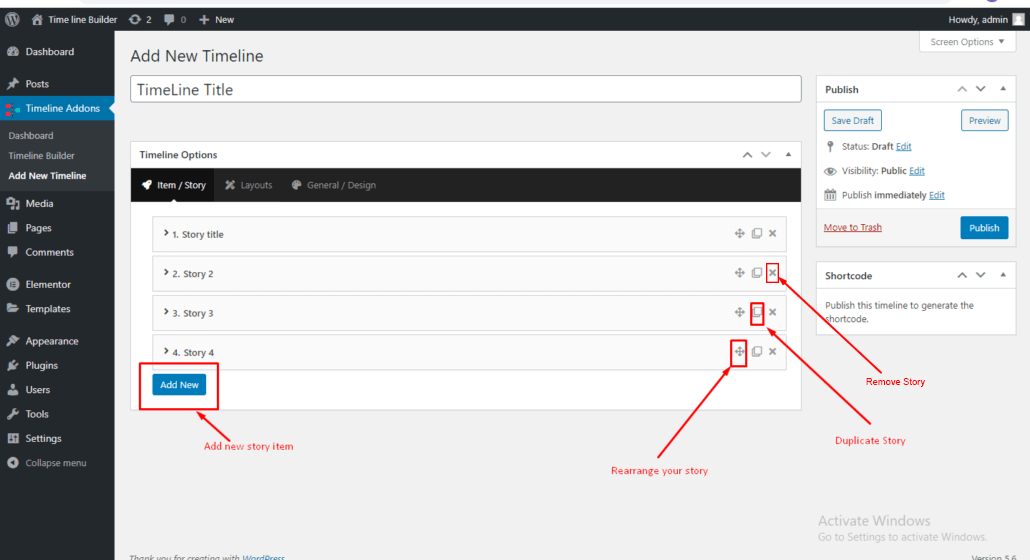
Task: Click the blue Publish button
Action: (x=984, y=228)
